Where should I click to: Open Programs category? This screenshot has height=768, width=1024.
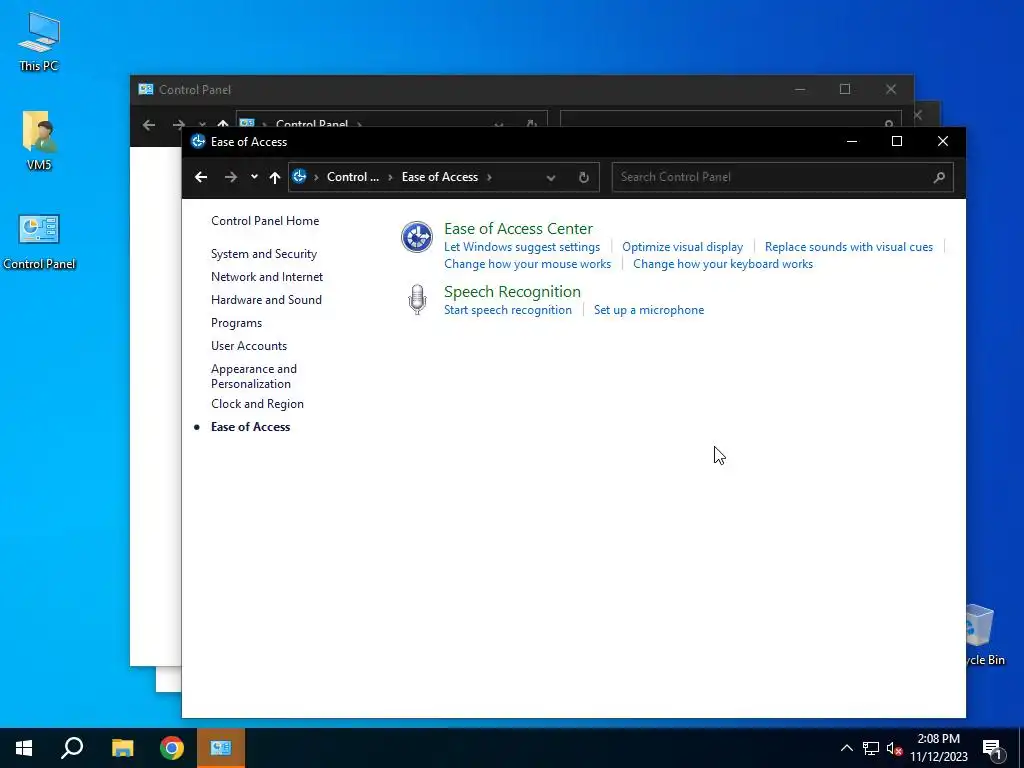click(236, 323)
